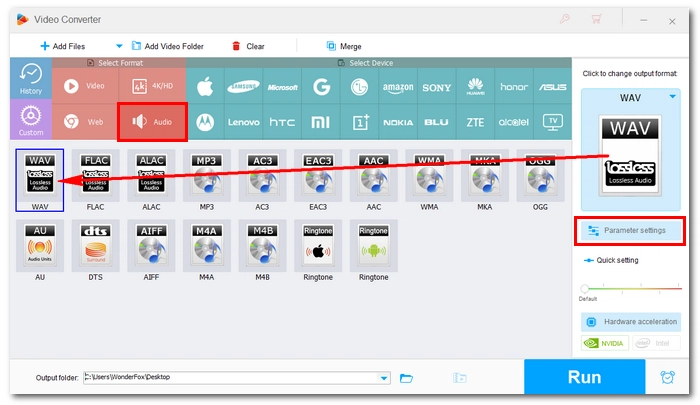Toggle NVIDIA acceleration option
Viewport: 700px width, 405px height.
point(605,343)
